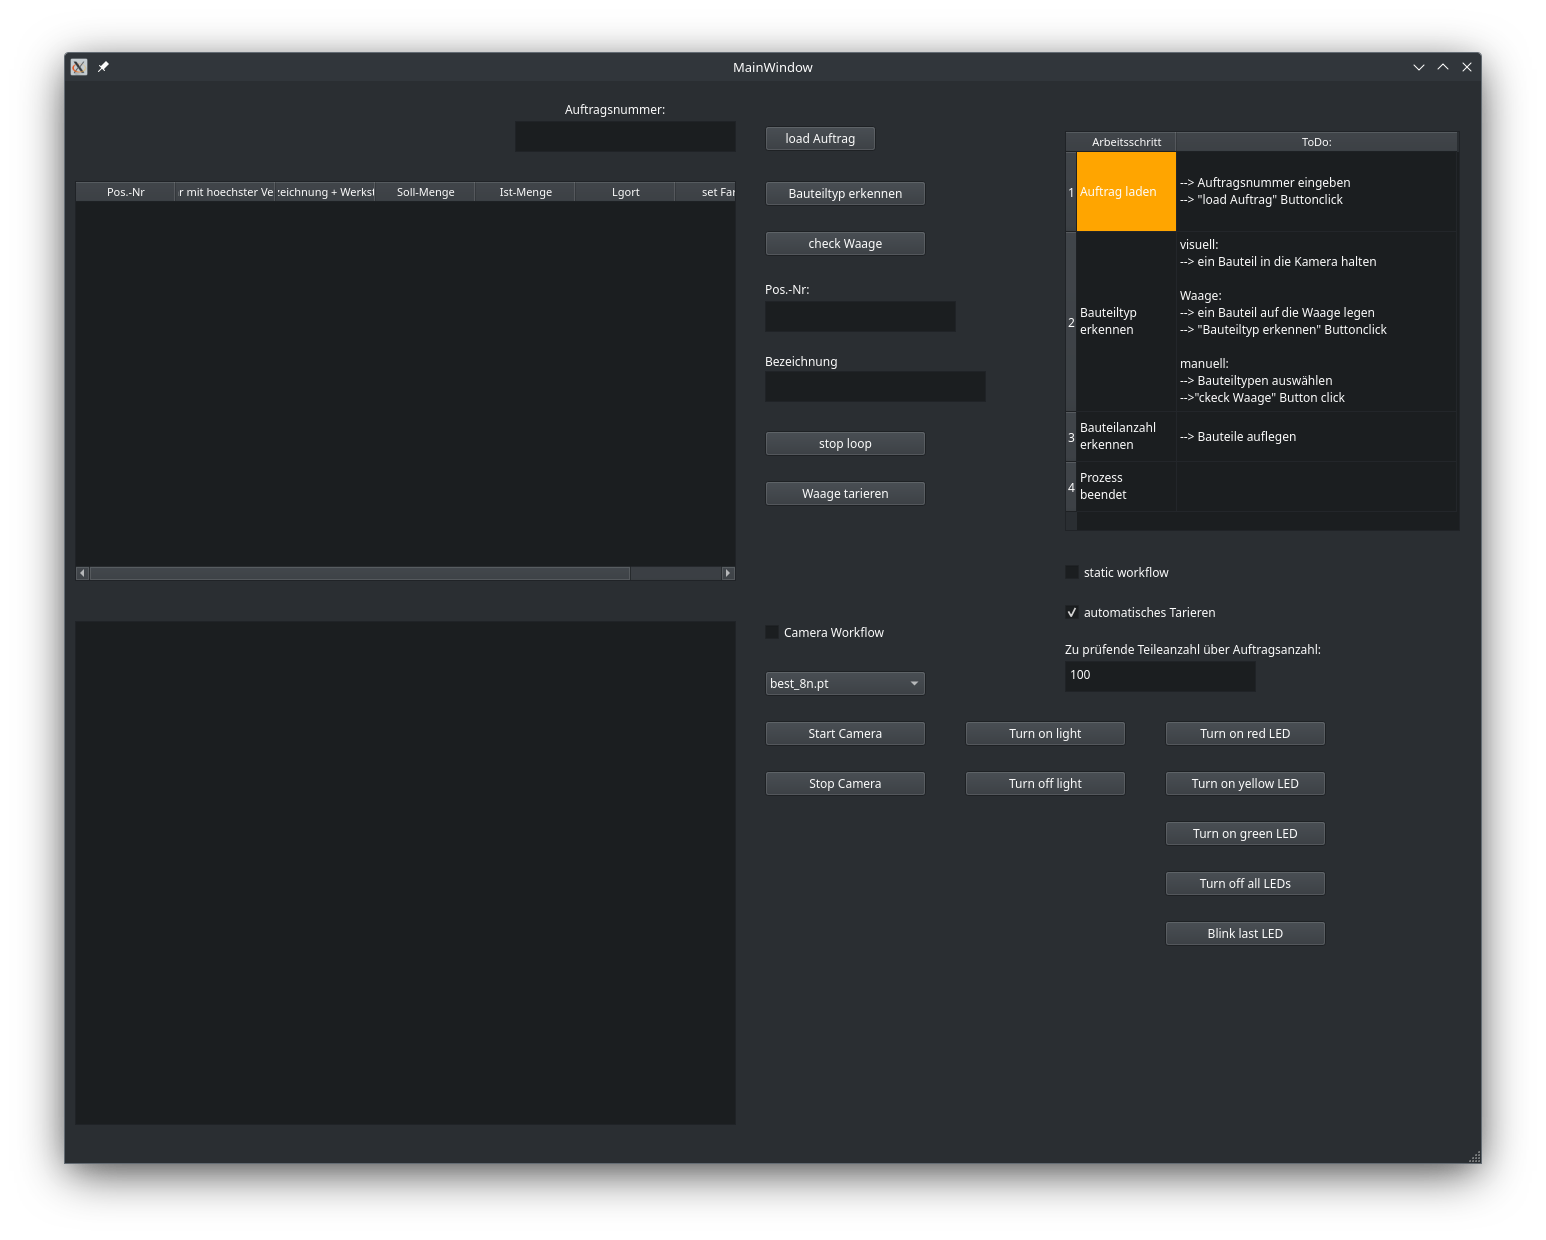Select the orange Auftrag laden cell
Screen dimensions: 1546x1240
pos(1126,192)
